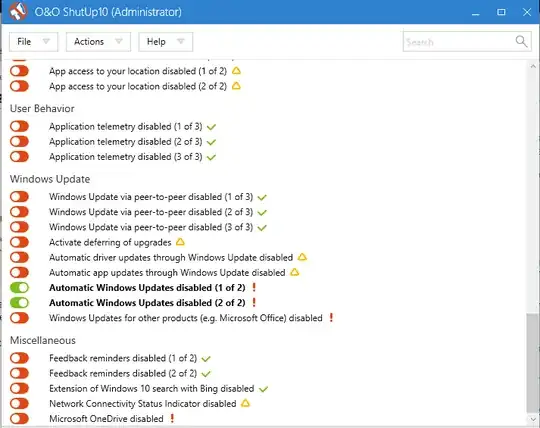540x428 pixels.
Task: Toggle Activate deferring of upgrades switch
Action: [x=19, y=242]
